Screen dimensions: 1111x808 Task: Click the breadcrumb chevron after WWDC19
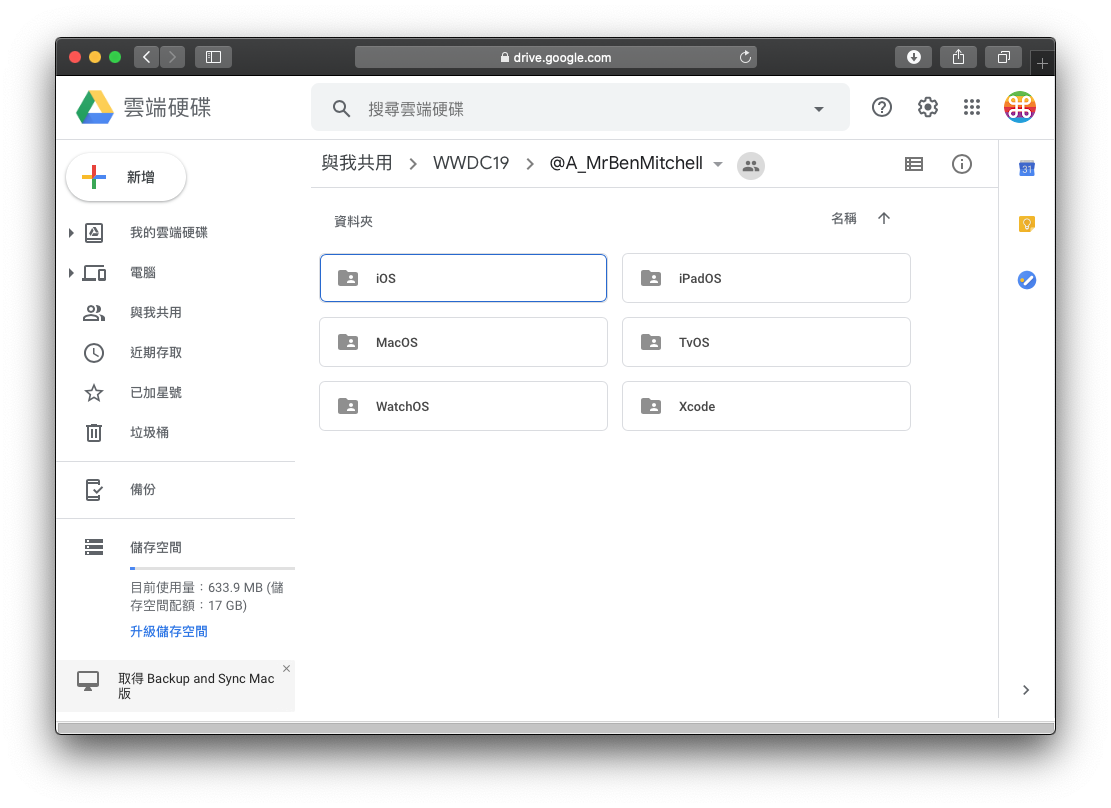[x=530, y=164]
